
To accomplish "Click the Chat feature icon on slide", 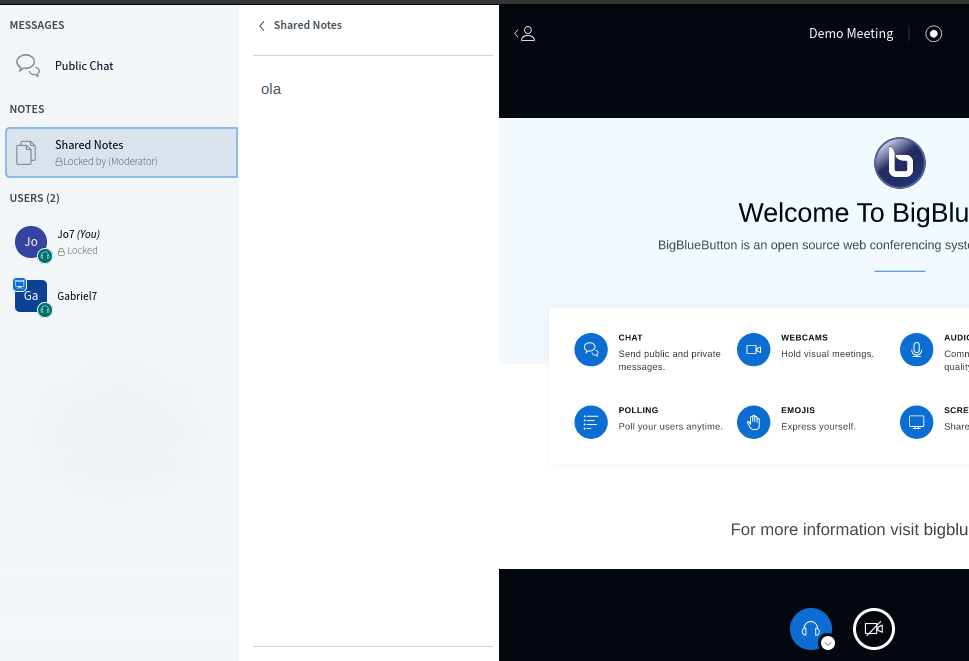I will (x=591, y=350).
